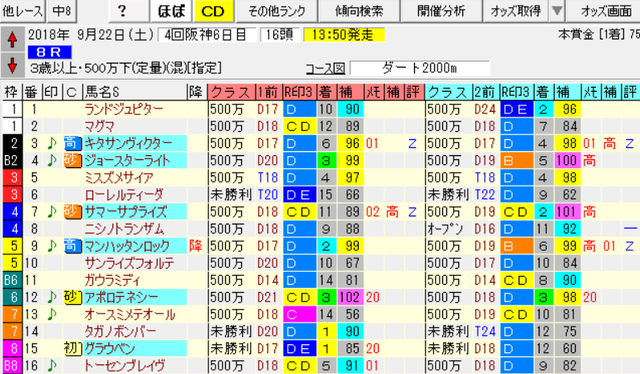The image size is (640, 374).
Task: Select horse name ガウラミディ
Action: click(x=112, y=280)
